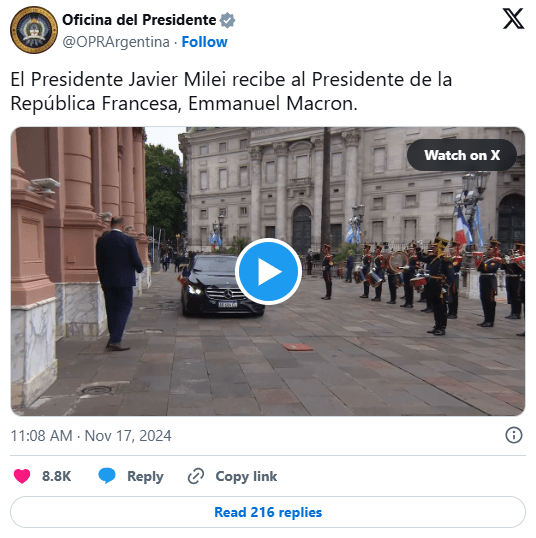The width and height of the screenshot is (536, 538).
Task: Open Read 216 replies
Action: [268, 512]
